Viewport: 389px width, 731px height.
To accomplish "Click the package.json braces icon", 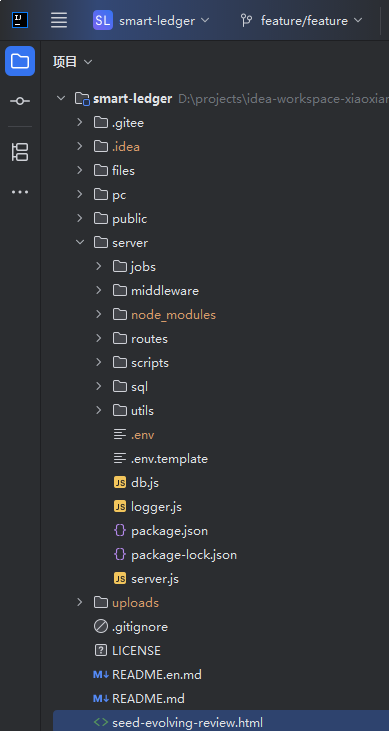I will (120, 531).
